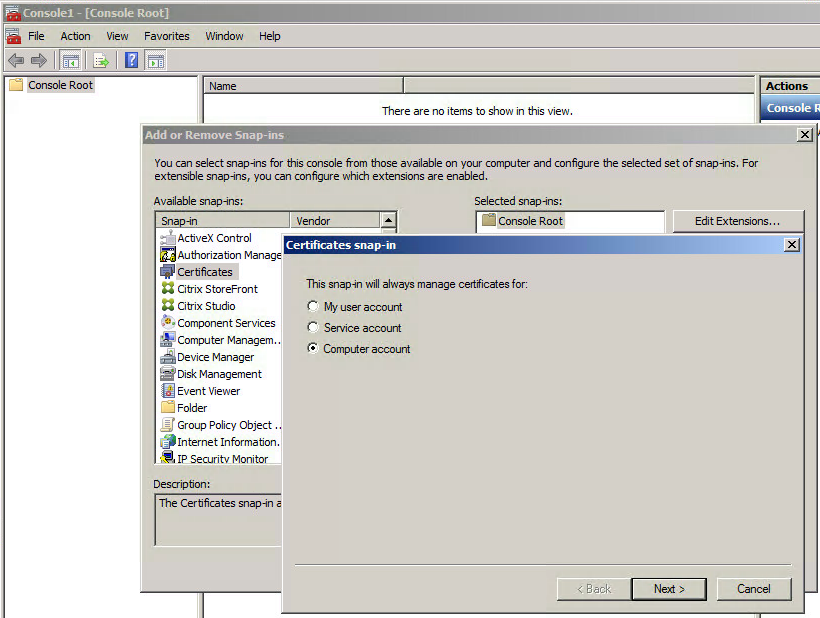Sort list by Snap-in column header
Screen dimensions: 820x618
(222, 221)
